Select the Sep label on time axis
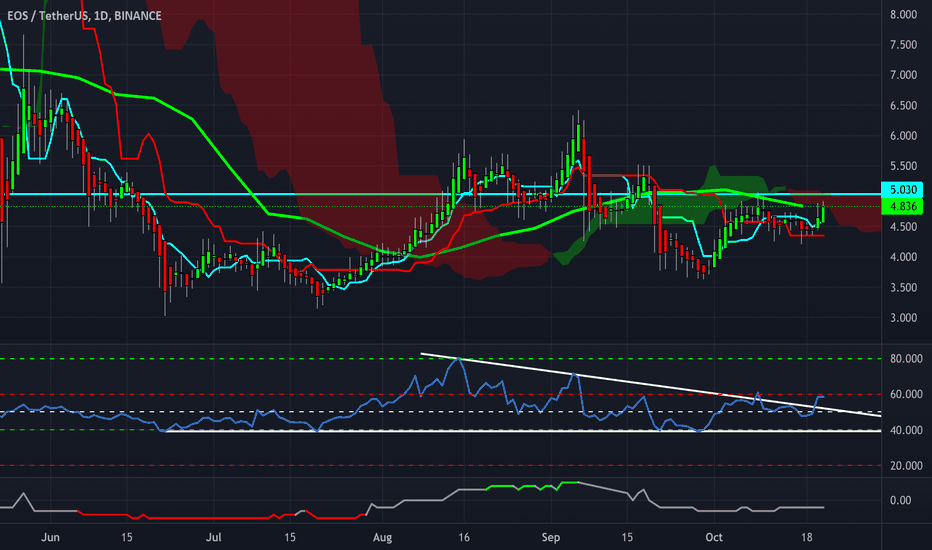 coord(551,538)
